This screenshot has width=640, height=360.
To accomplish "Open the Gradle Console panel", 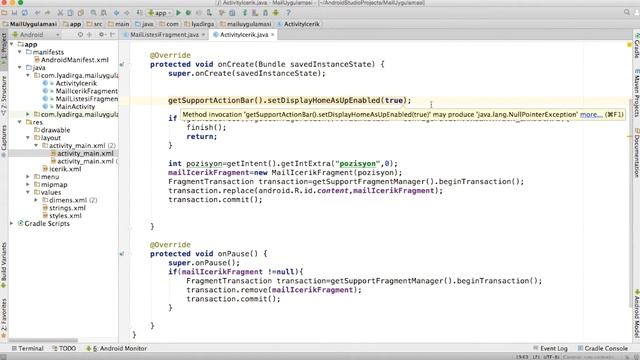I will click(x=603, y=348).
